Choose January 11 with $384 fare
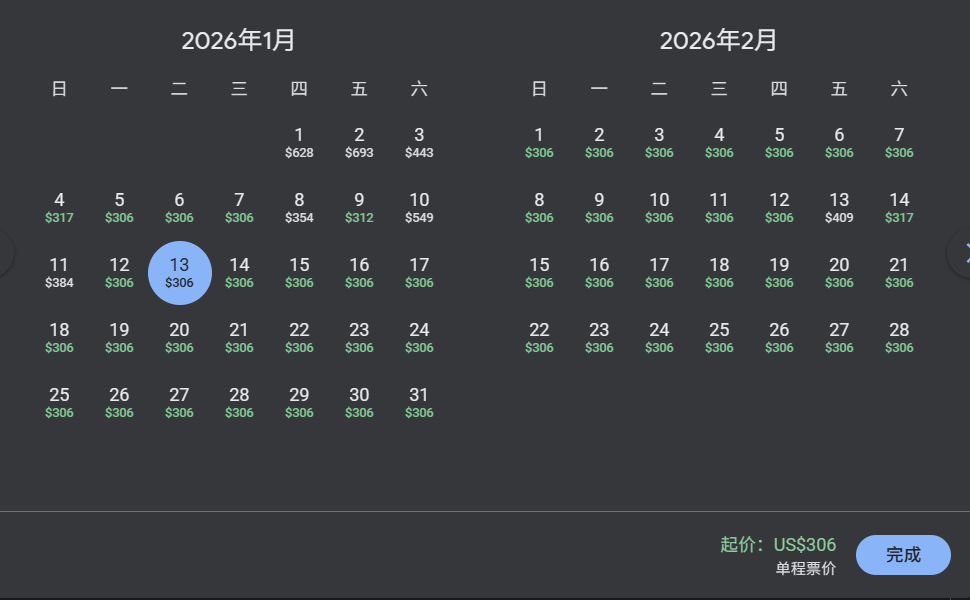Screen dimensions: 970x600 [59, 272]
